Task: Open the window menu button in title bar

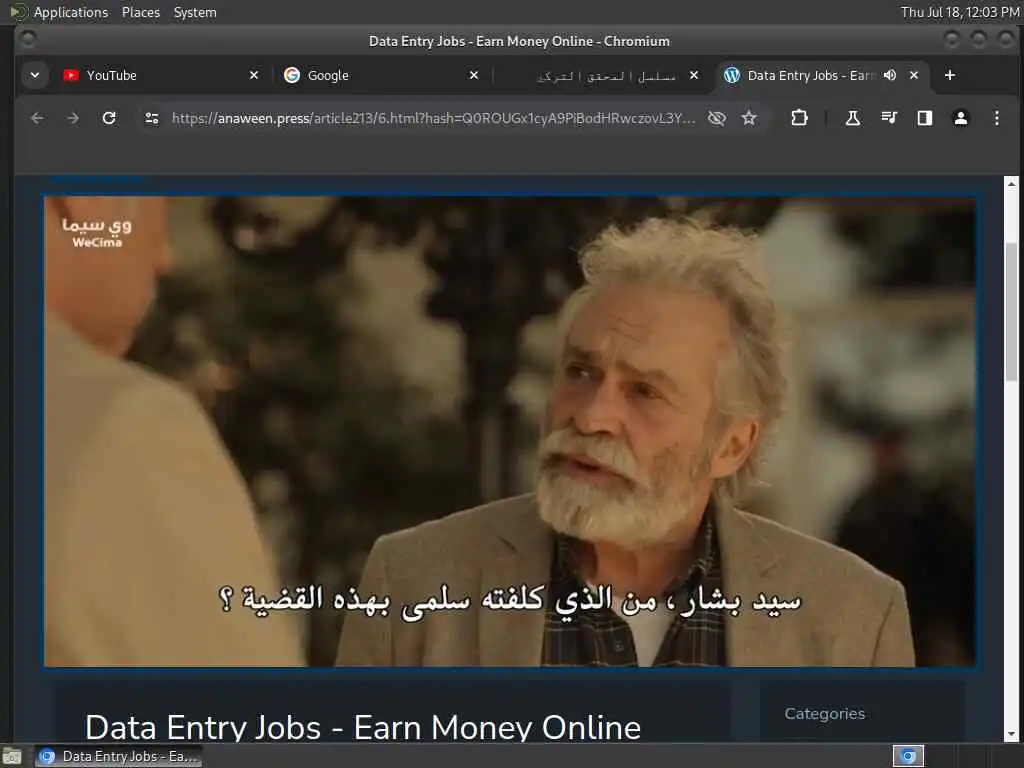Action: 27,40
